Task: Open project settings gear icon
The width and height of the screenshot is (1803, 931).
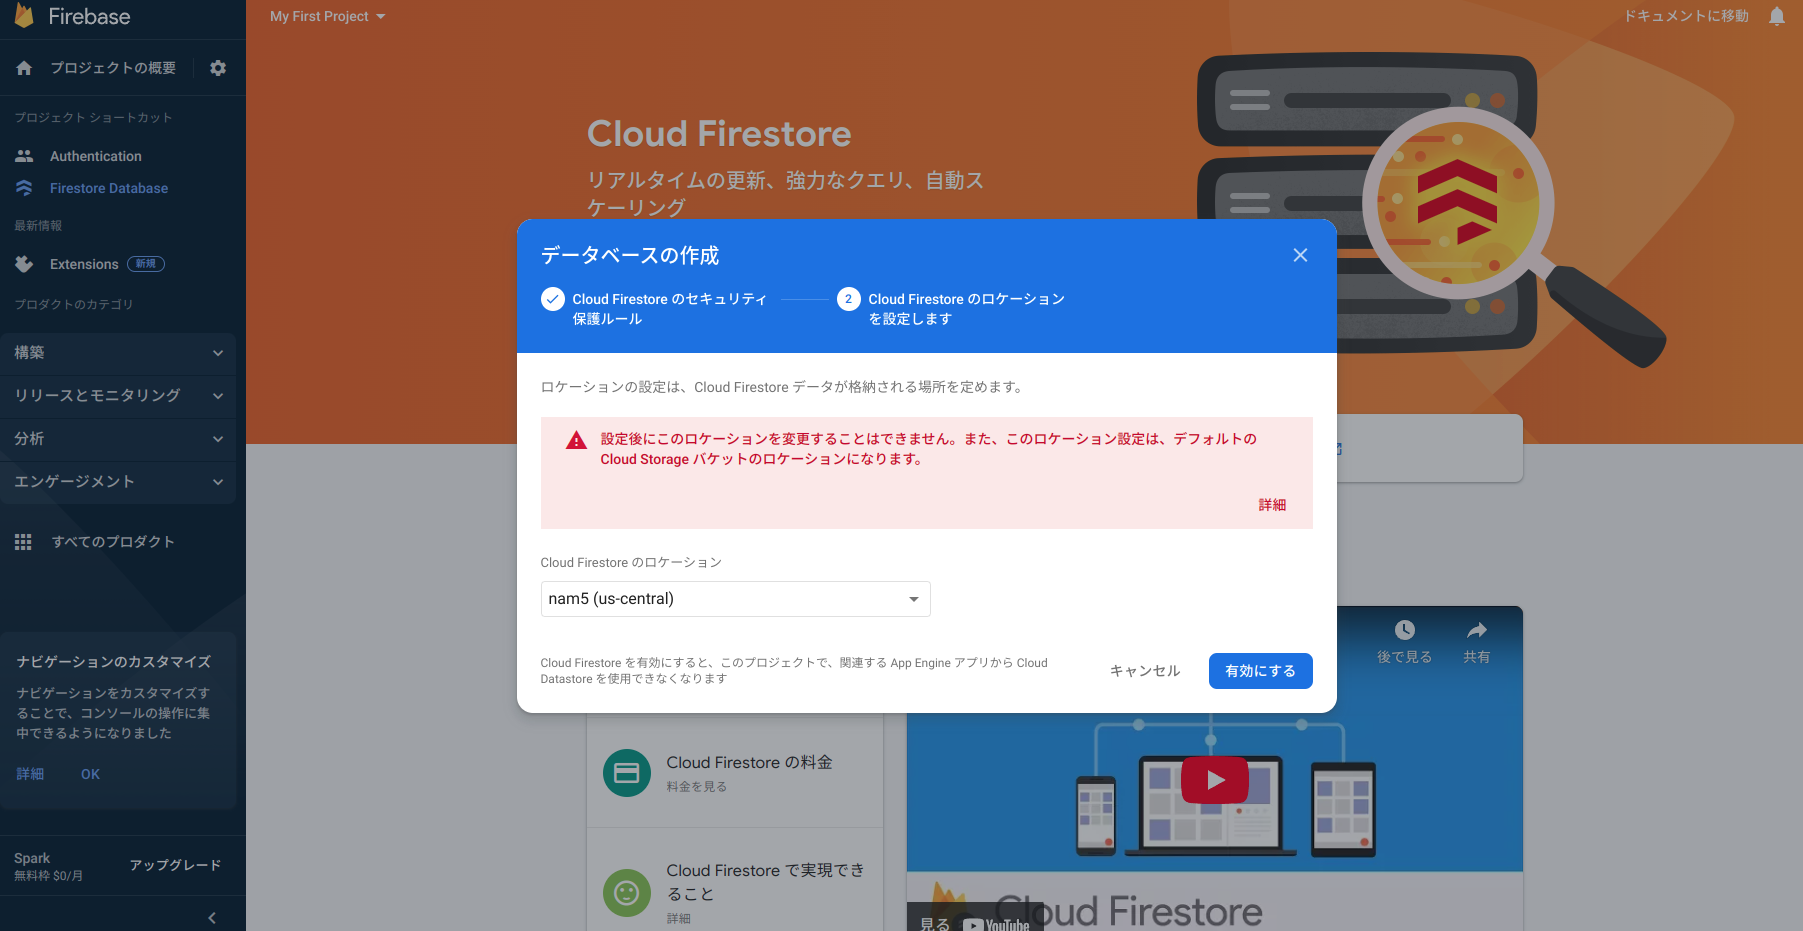Action: [218, 68]
